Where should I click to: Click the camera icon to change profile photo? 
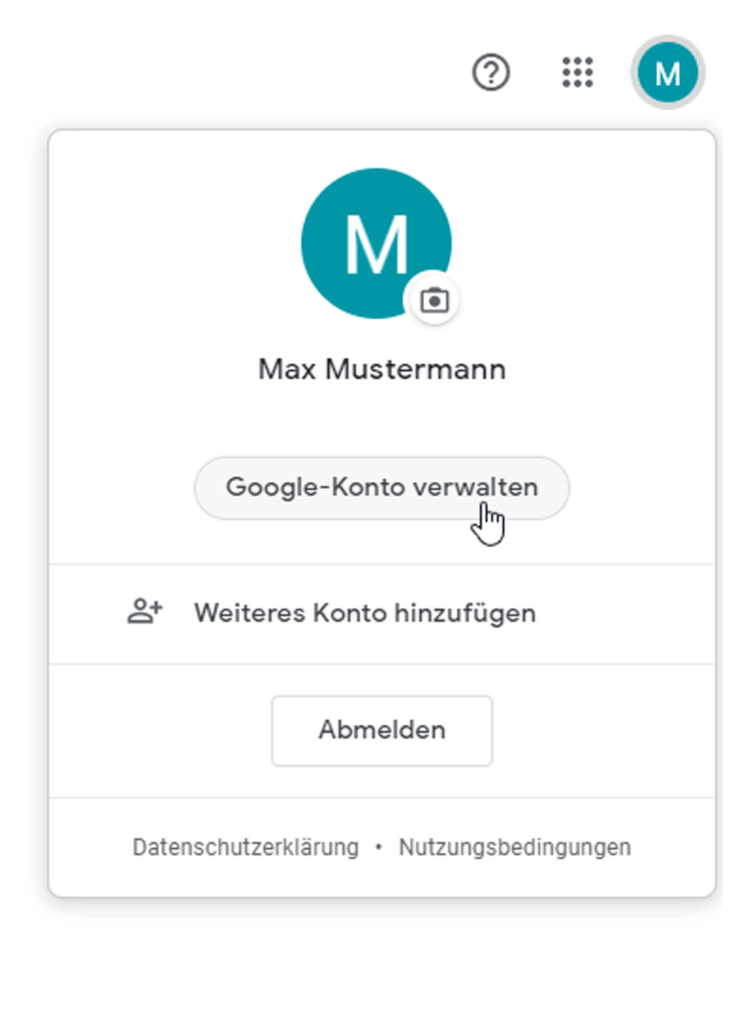click(x=434, y=300)
